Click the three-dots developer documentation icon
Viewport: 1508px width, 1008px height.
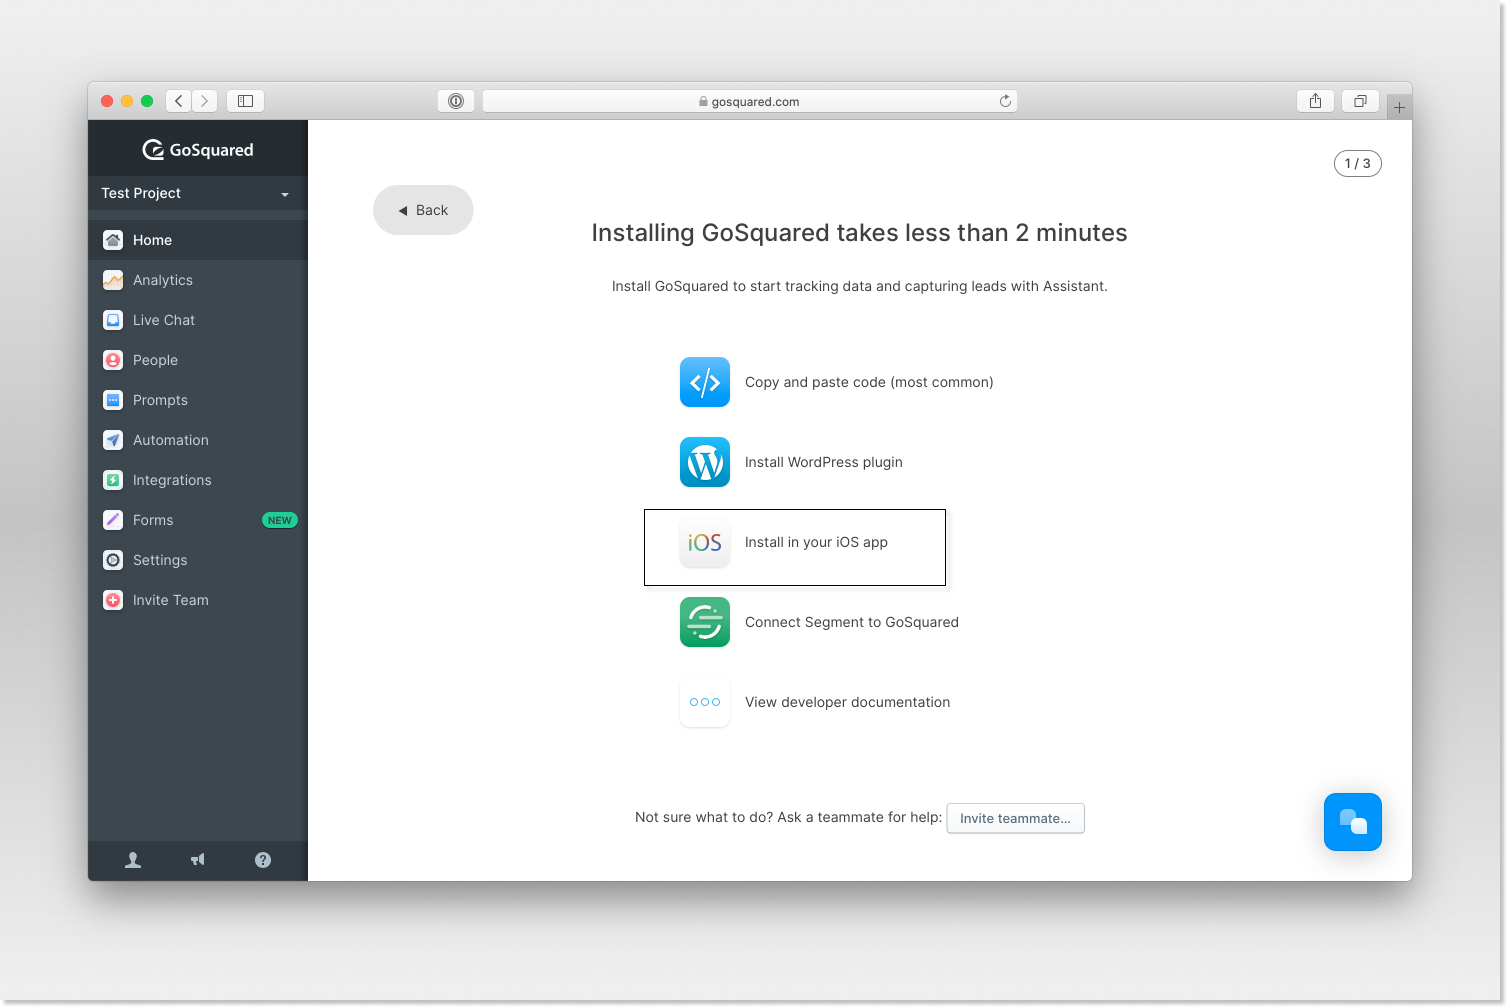[704, 702]
